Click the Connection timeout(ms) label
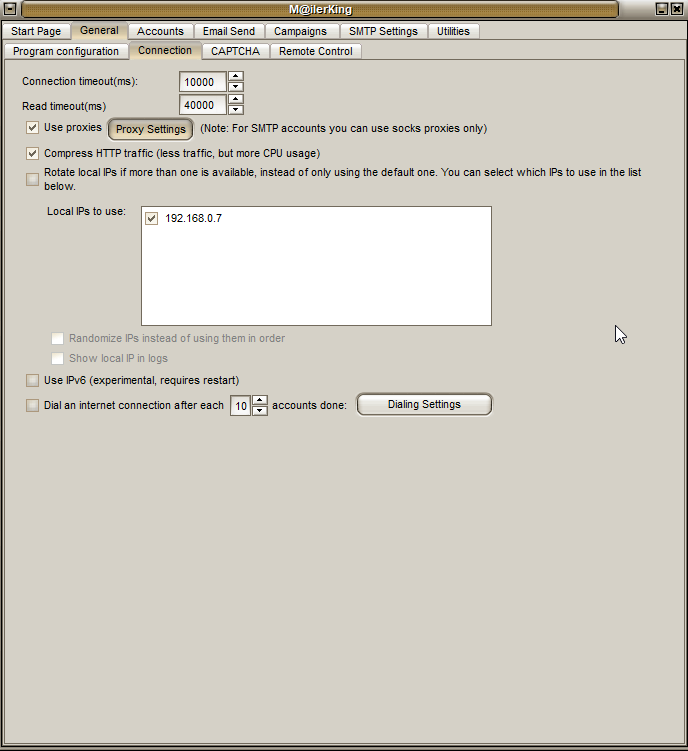The image size is (688, 751). 80,81
